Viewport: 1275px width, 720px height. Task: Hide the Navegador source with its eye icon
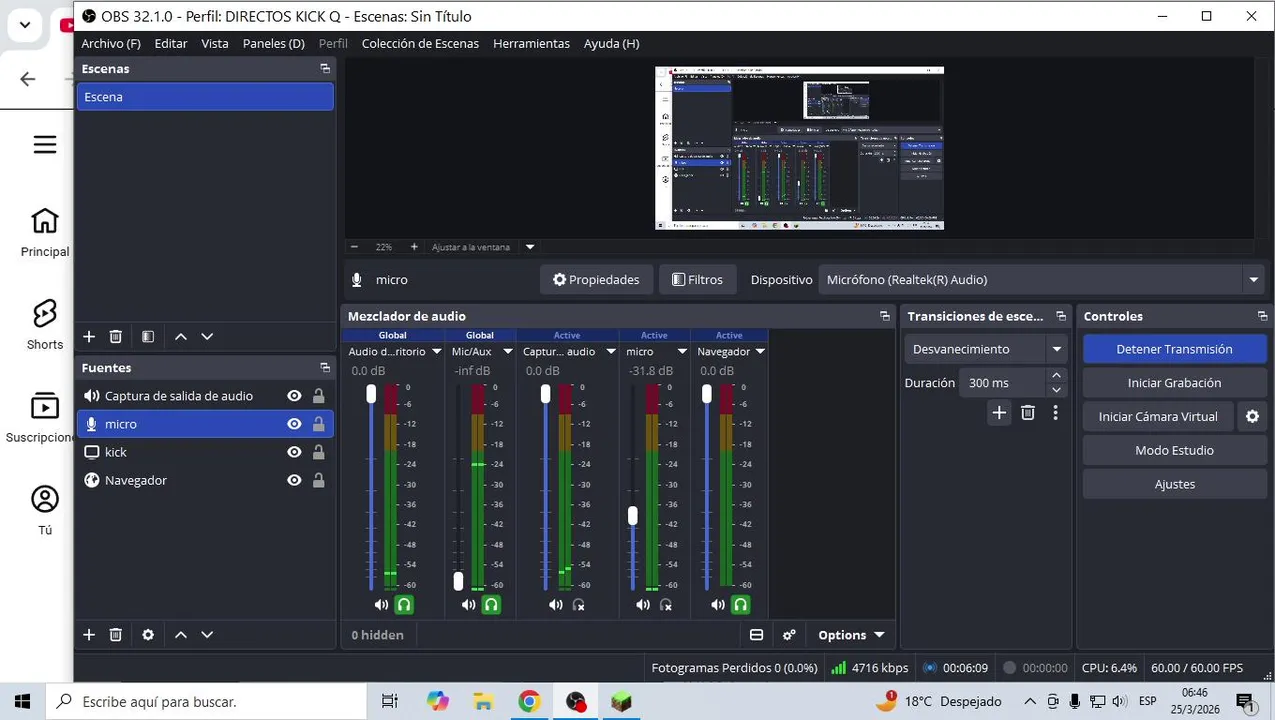click(294, 480)
